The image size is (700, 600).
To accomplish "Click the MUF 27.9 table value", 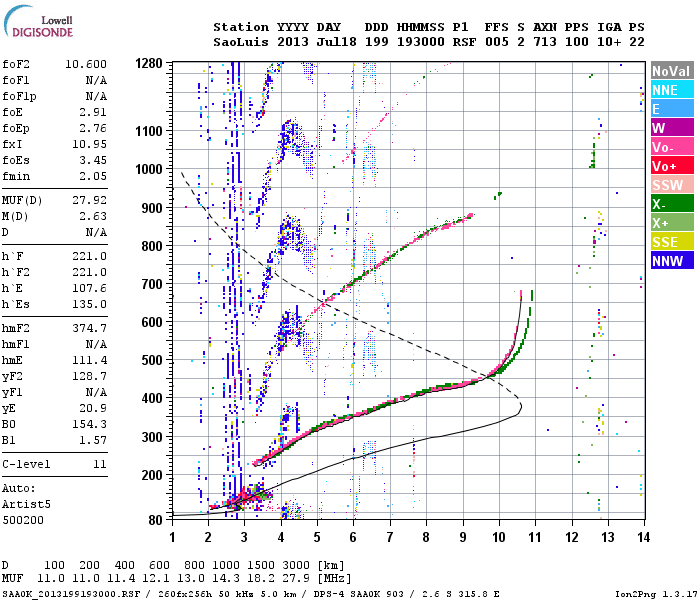I will [296, 579].
